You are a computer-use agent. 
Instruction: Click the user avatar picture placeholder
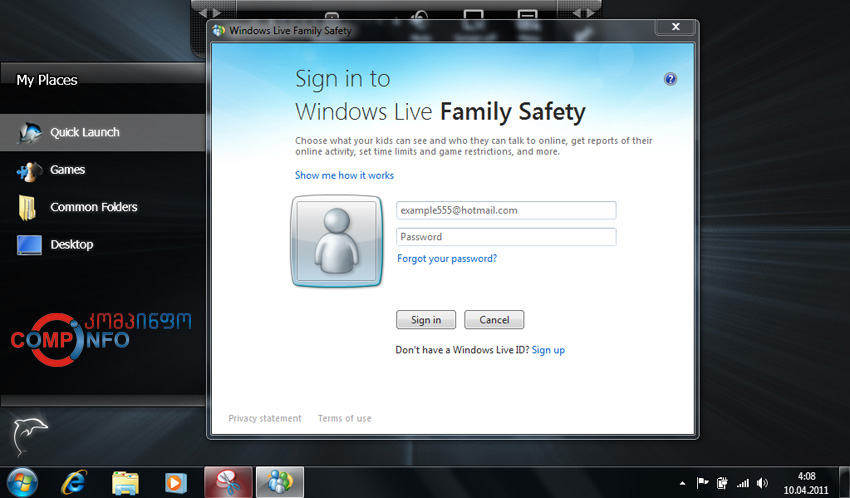[x=337, y=241]
